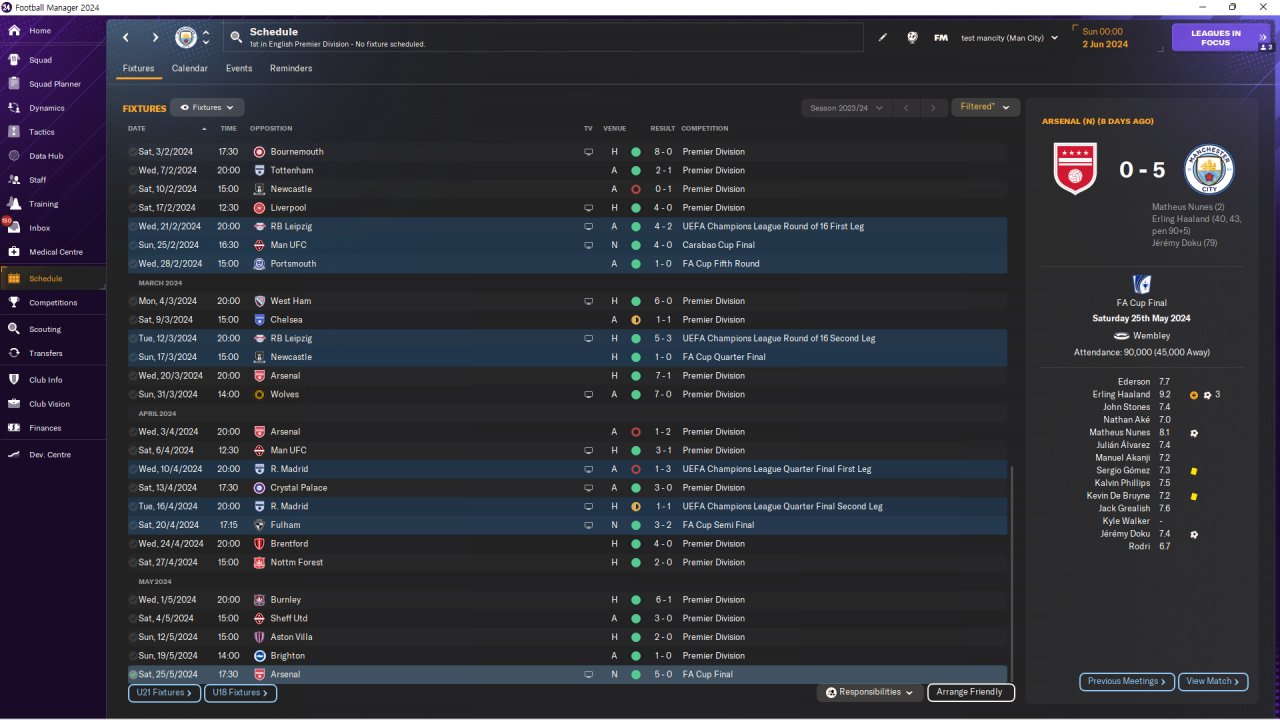Expand the chevrons beside the top-bar club badge
Image resolution: width=1280 pixels, height=720 pixels.
(206, 38)
